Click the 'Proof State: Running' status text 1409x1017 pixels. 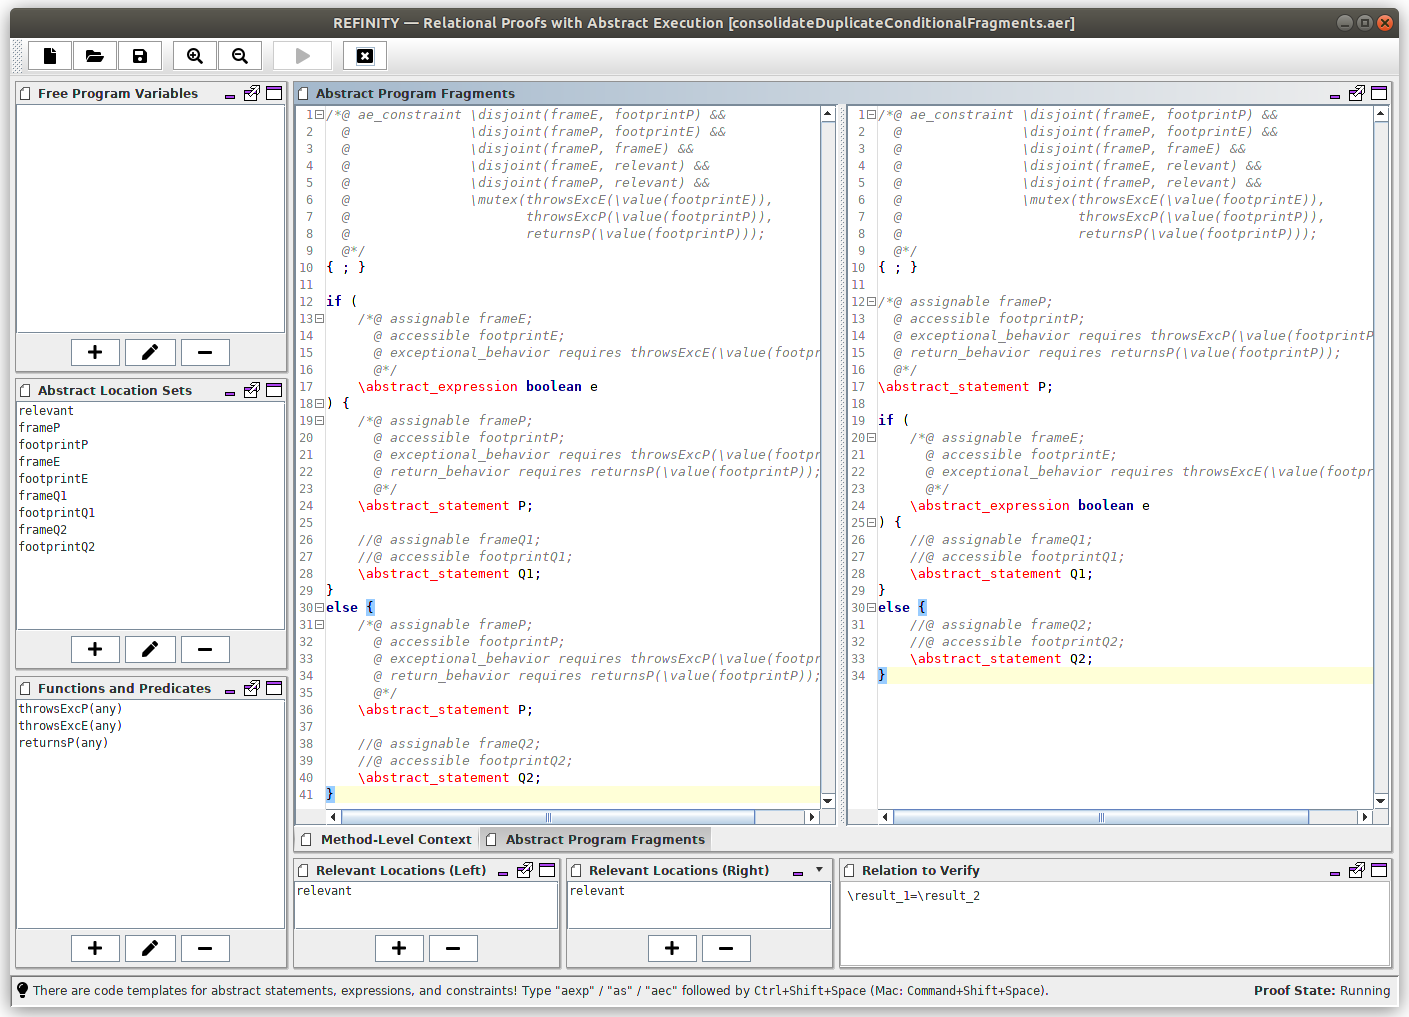pos(1322,991)
